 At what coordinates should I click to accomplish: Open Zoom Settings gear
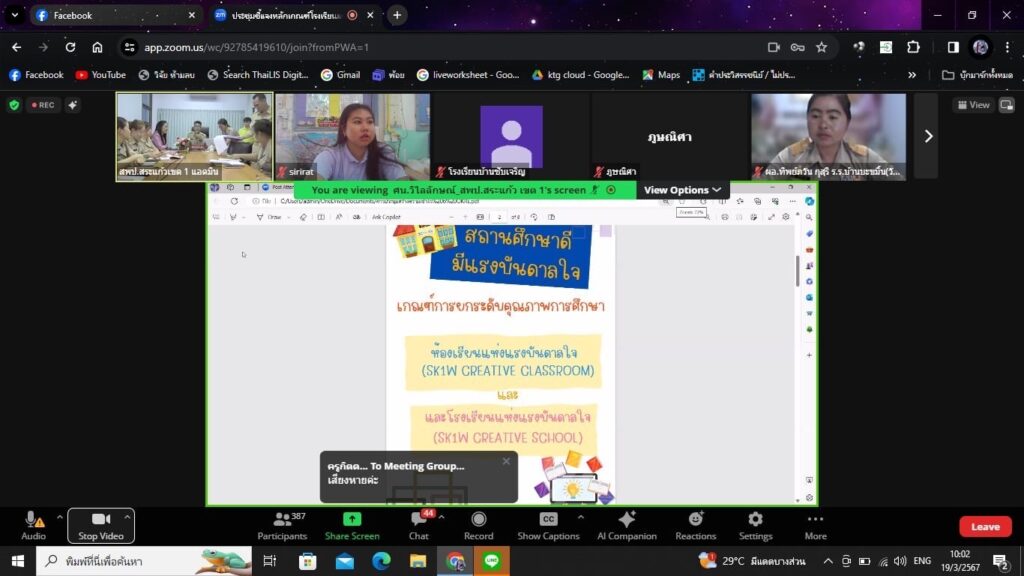pos(756,526)
